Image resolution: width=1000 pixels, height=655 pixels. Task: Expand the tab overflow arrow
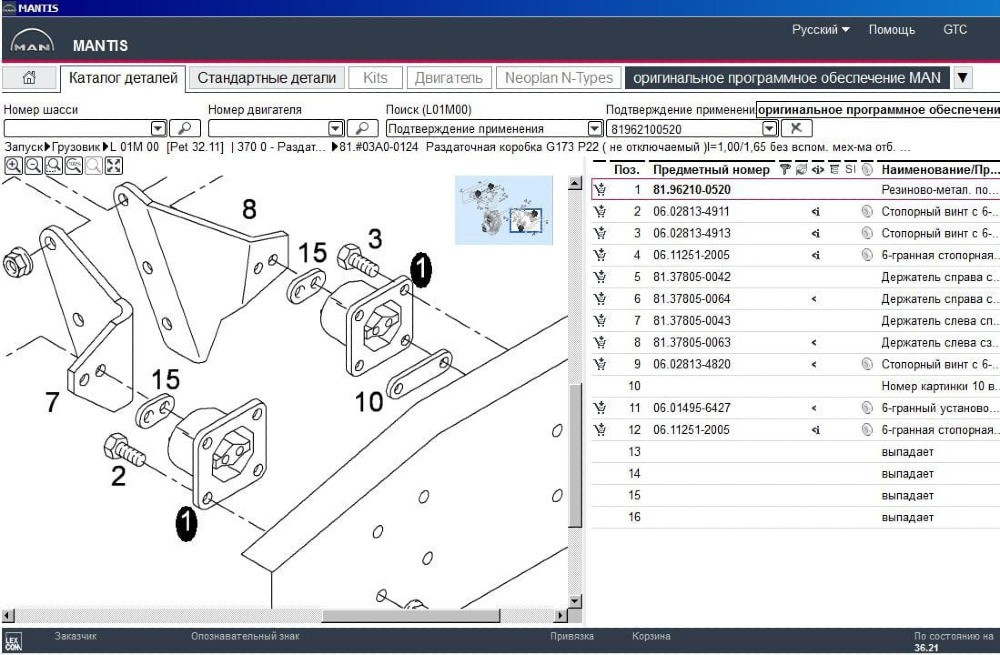pos(962,78)
